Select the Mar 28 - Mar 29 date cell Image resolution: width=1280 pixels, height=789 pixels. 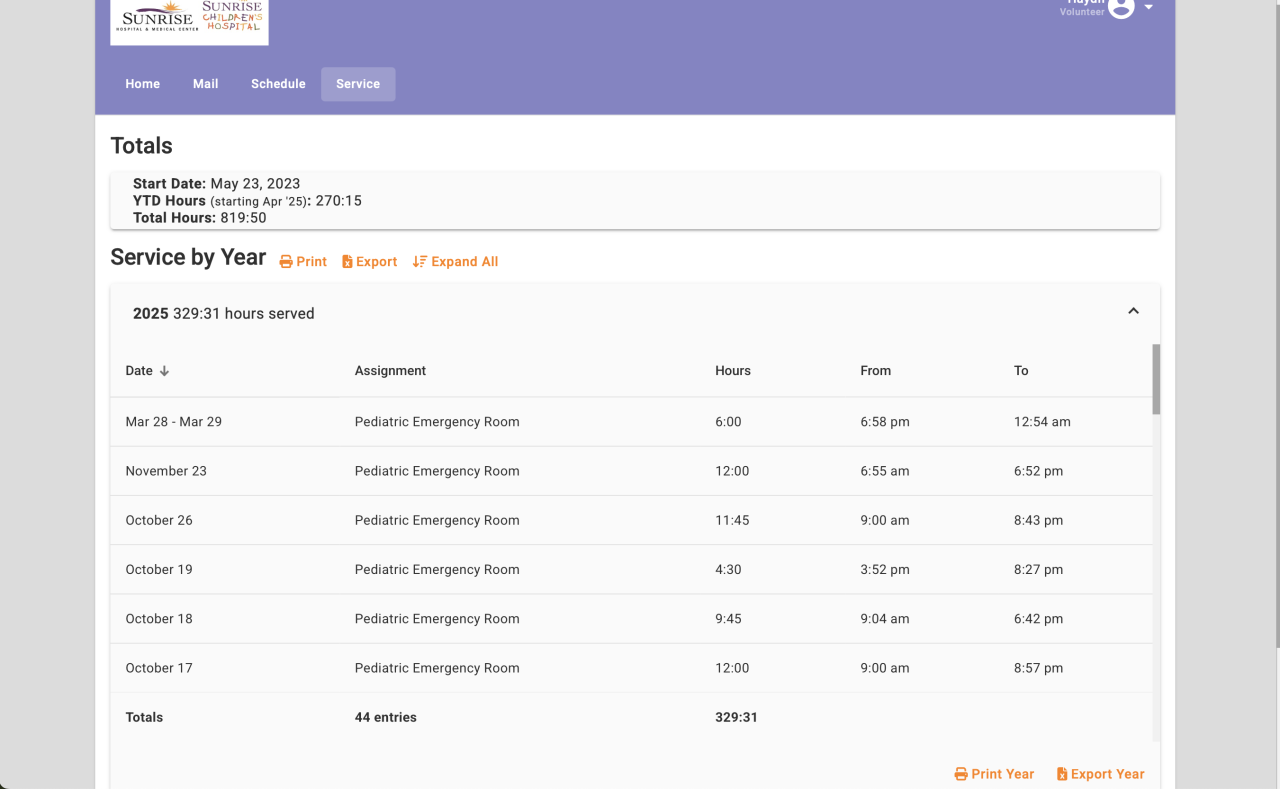[174, 422]
